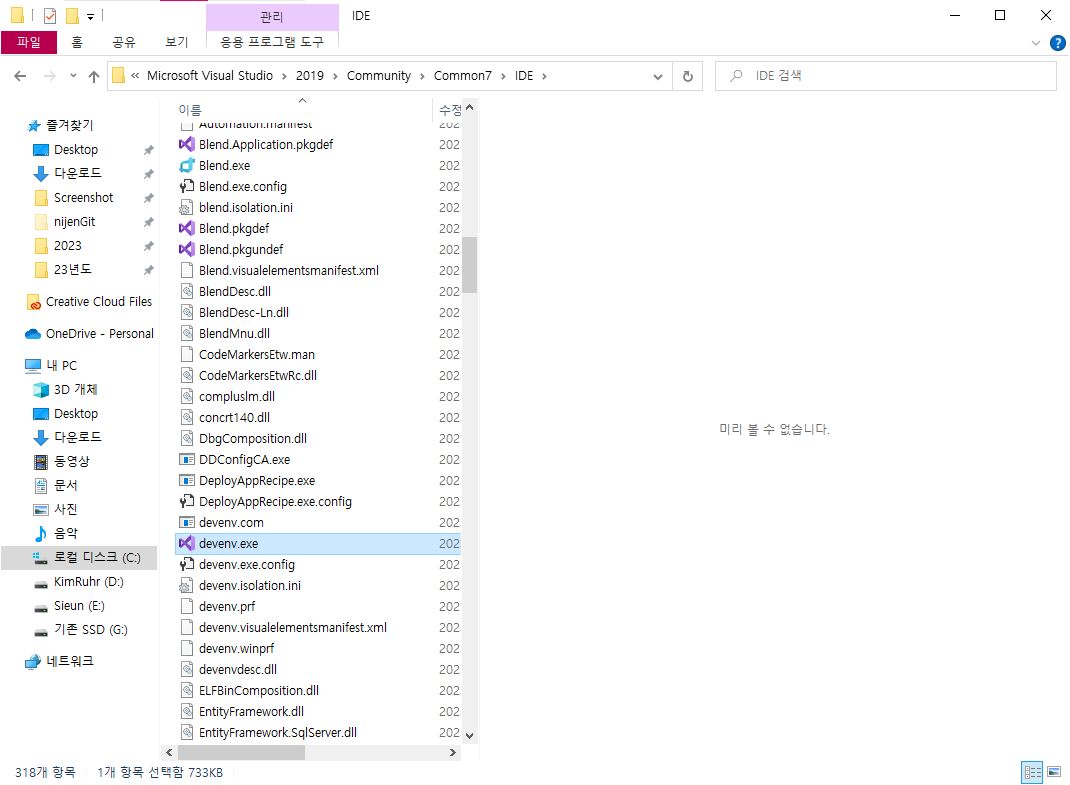Viewport: 1070px width, 785px height.
Task: Open recent locations dropdown arrow
Action: (73, 76)
